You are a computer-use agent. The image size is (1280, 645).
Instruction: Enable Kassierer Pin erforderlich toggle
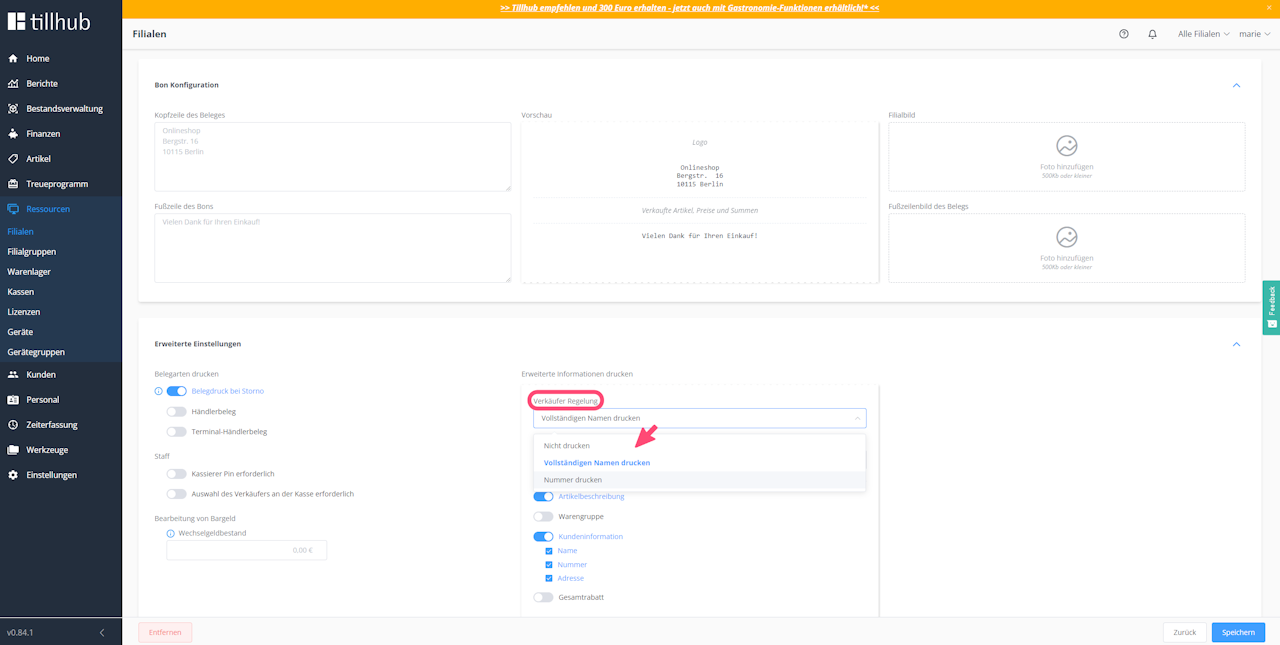click(x=177, y=474)
